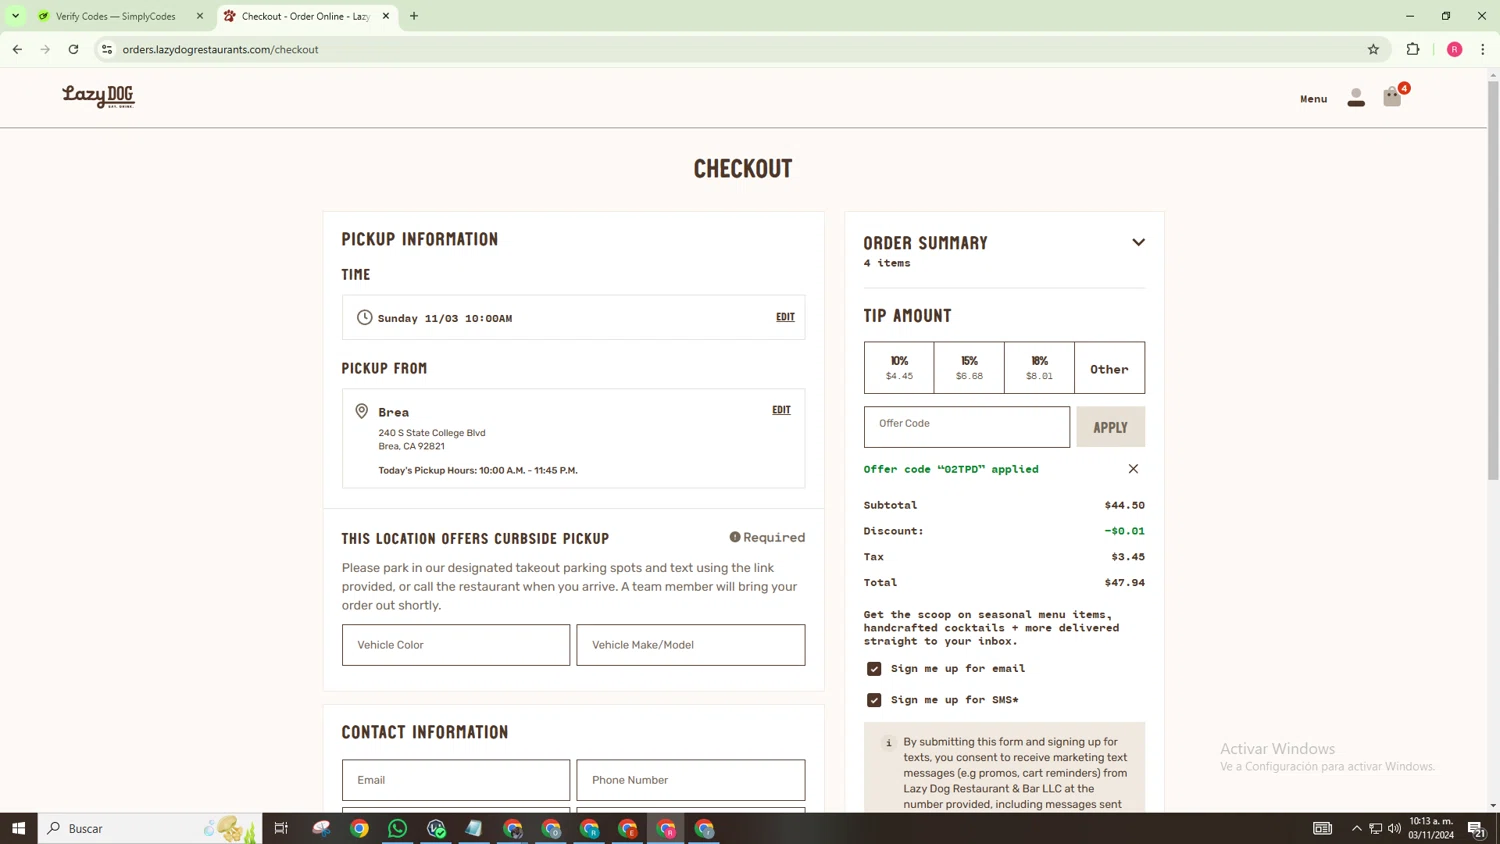The width and height of the screenshot is (1500, 844).
Task: Click the network icon in system tray
Action: tap(1376, 828)
